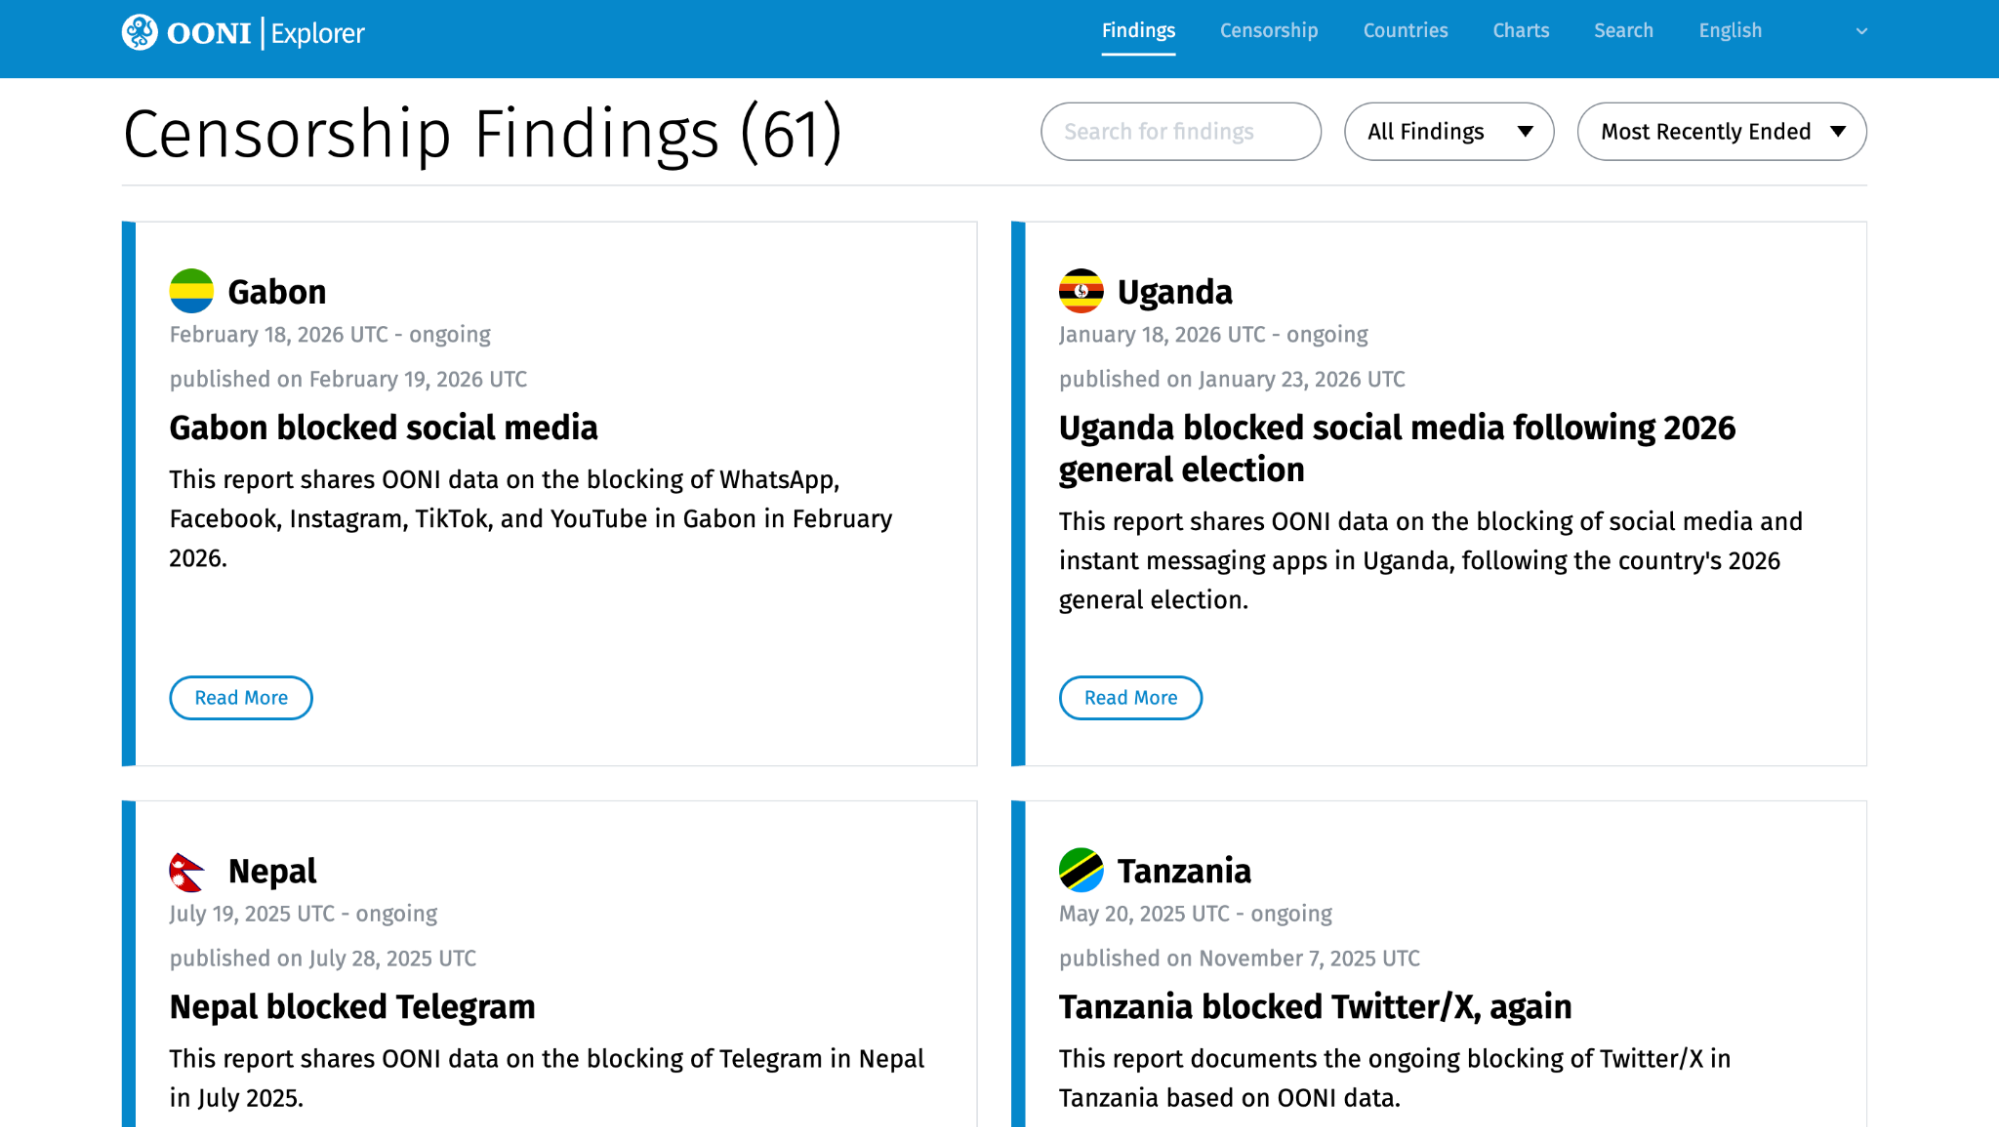Open the Countries page in navigation
1999x1128 pixels.
[1405, 31]
